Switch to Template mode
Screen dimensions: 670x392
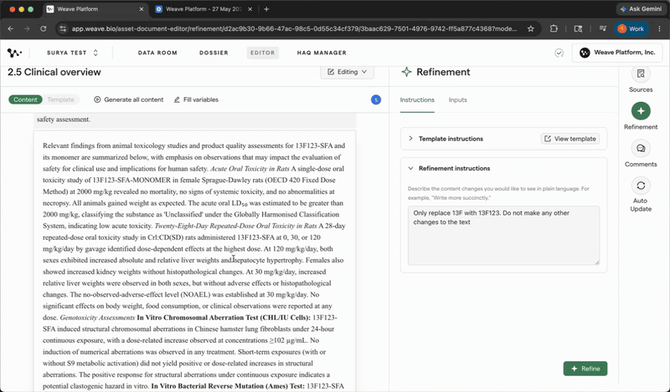pos(61,100)
